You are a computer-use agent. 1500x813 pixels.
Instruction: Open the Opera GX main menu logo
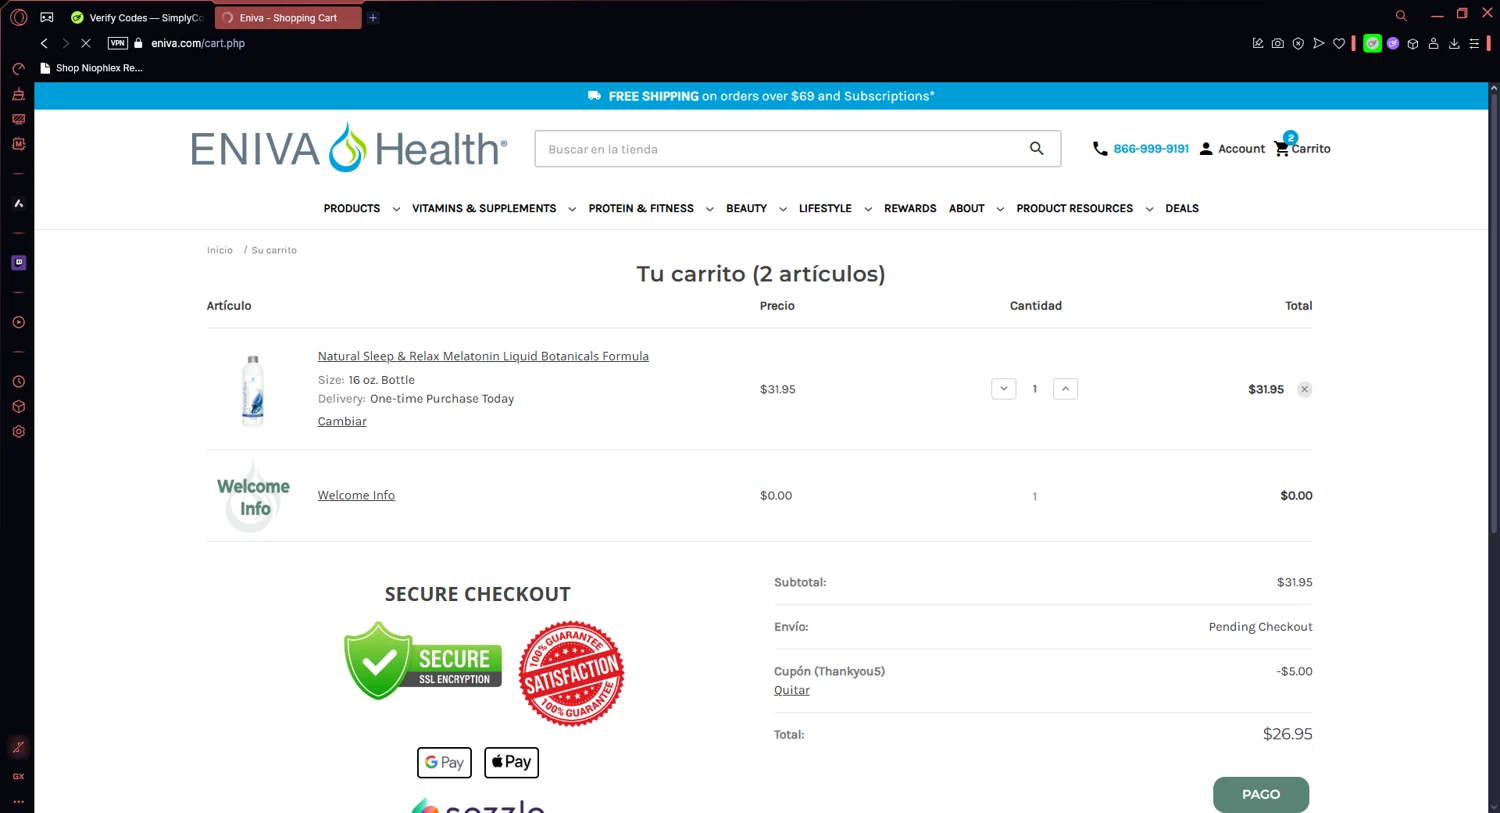[x=18, y=17]
